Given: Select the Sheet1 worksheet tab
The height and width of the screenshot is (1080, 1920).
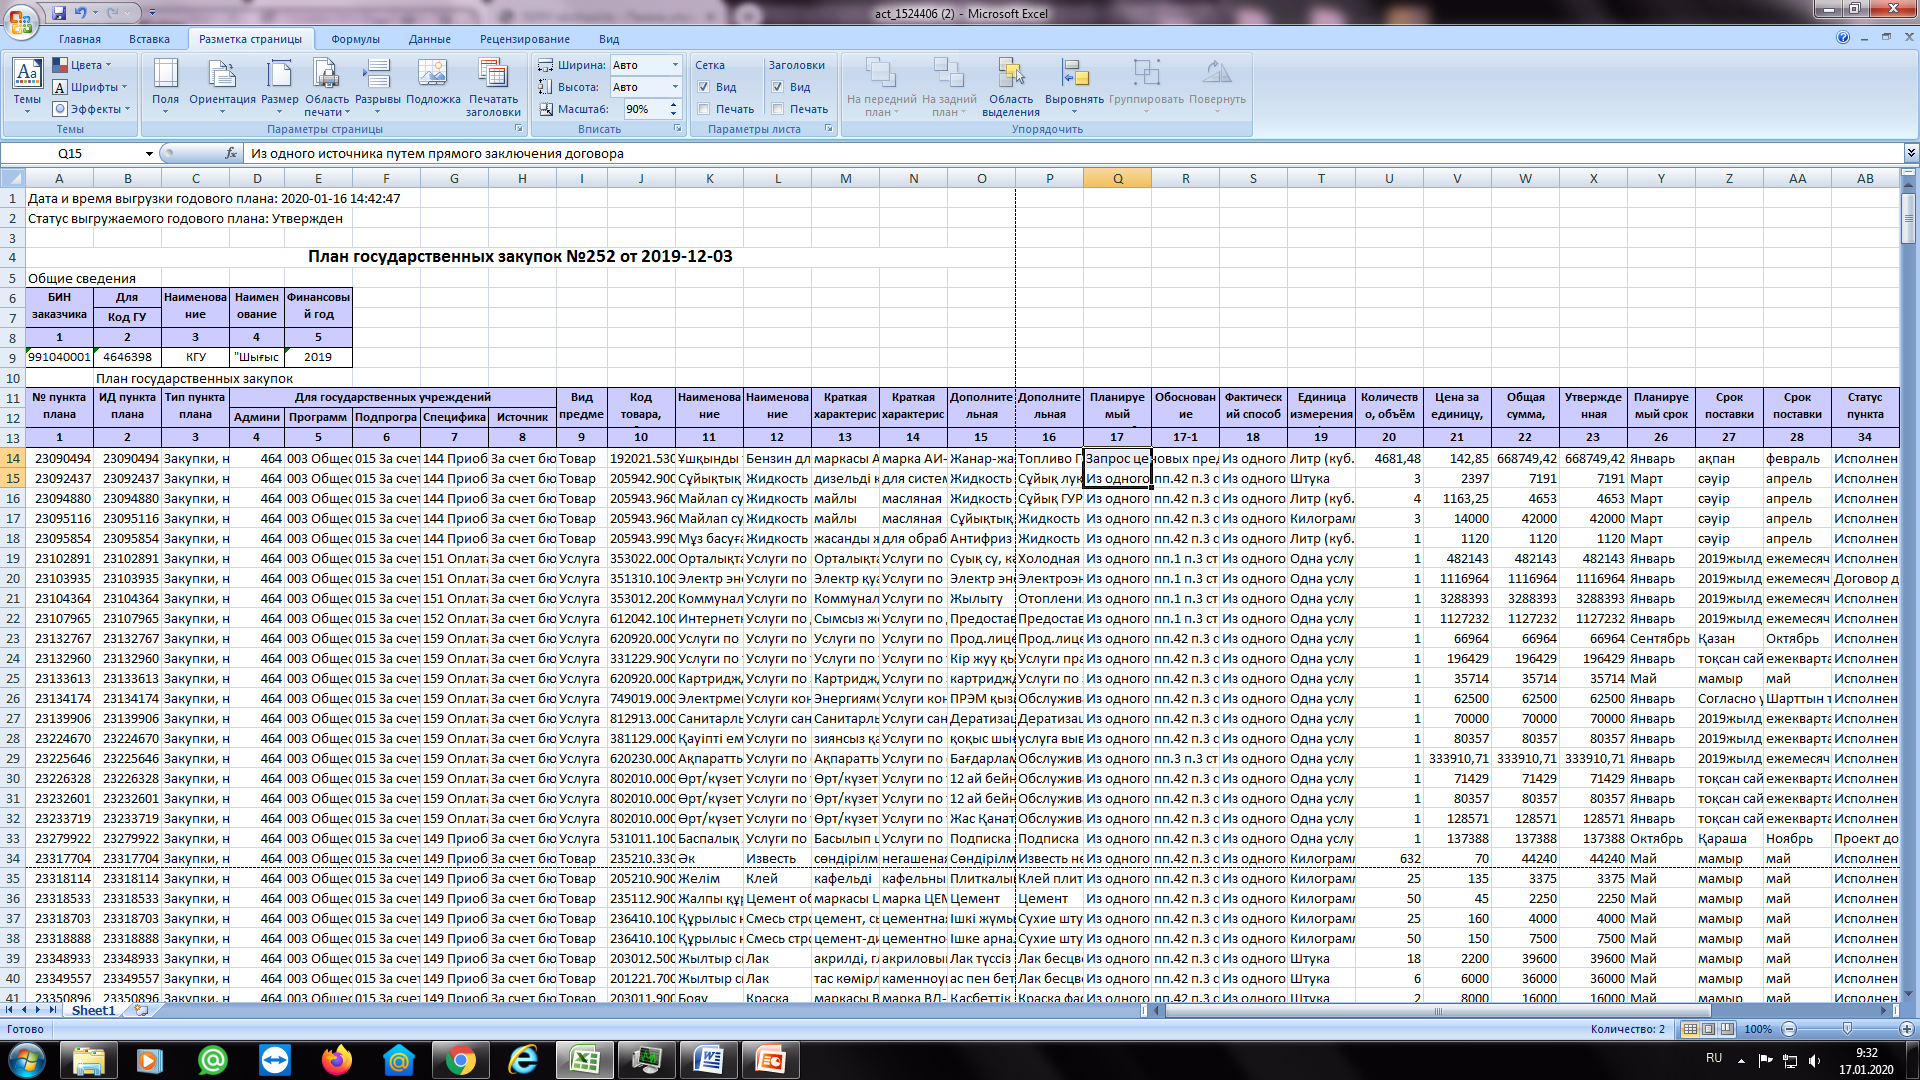Looking at the screenshot, I should pyautogui.click(x=93, y=1011).
